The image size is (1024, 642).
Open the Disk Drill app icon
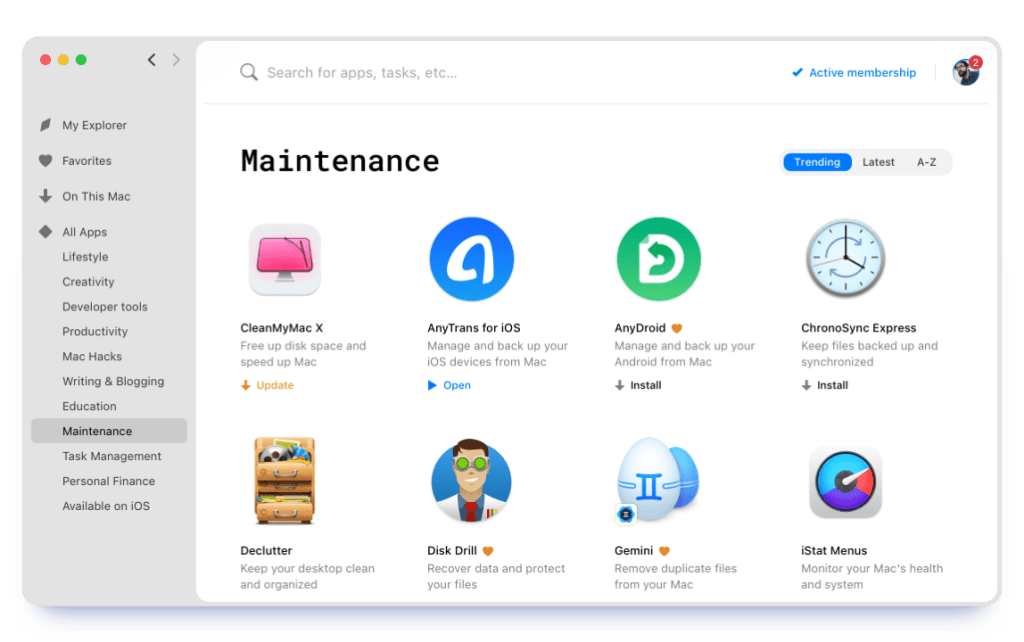pyautogui.click(x=471, y=481)
